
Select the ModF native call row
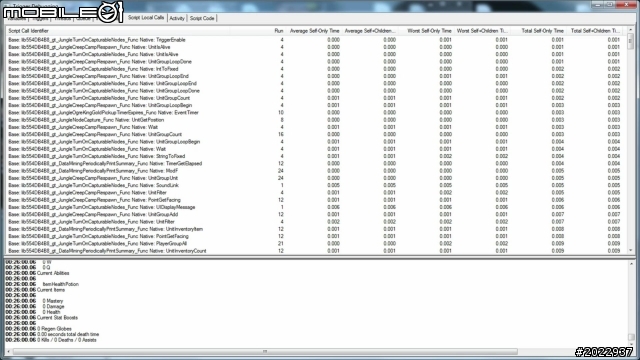point(314,171)
